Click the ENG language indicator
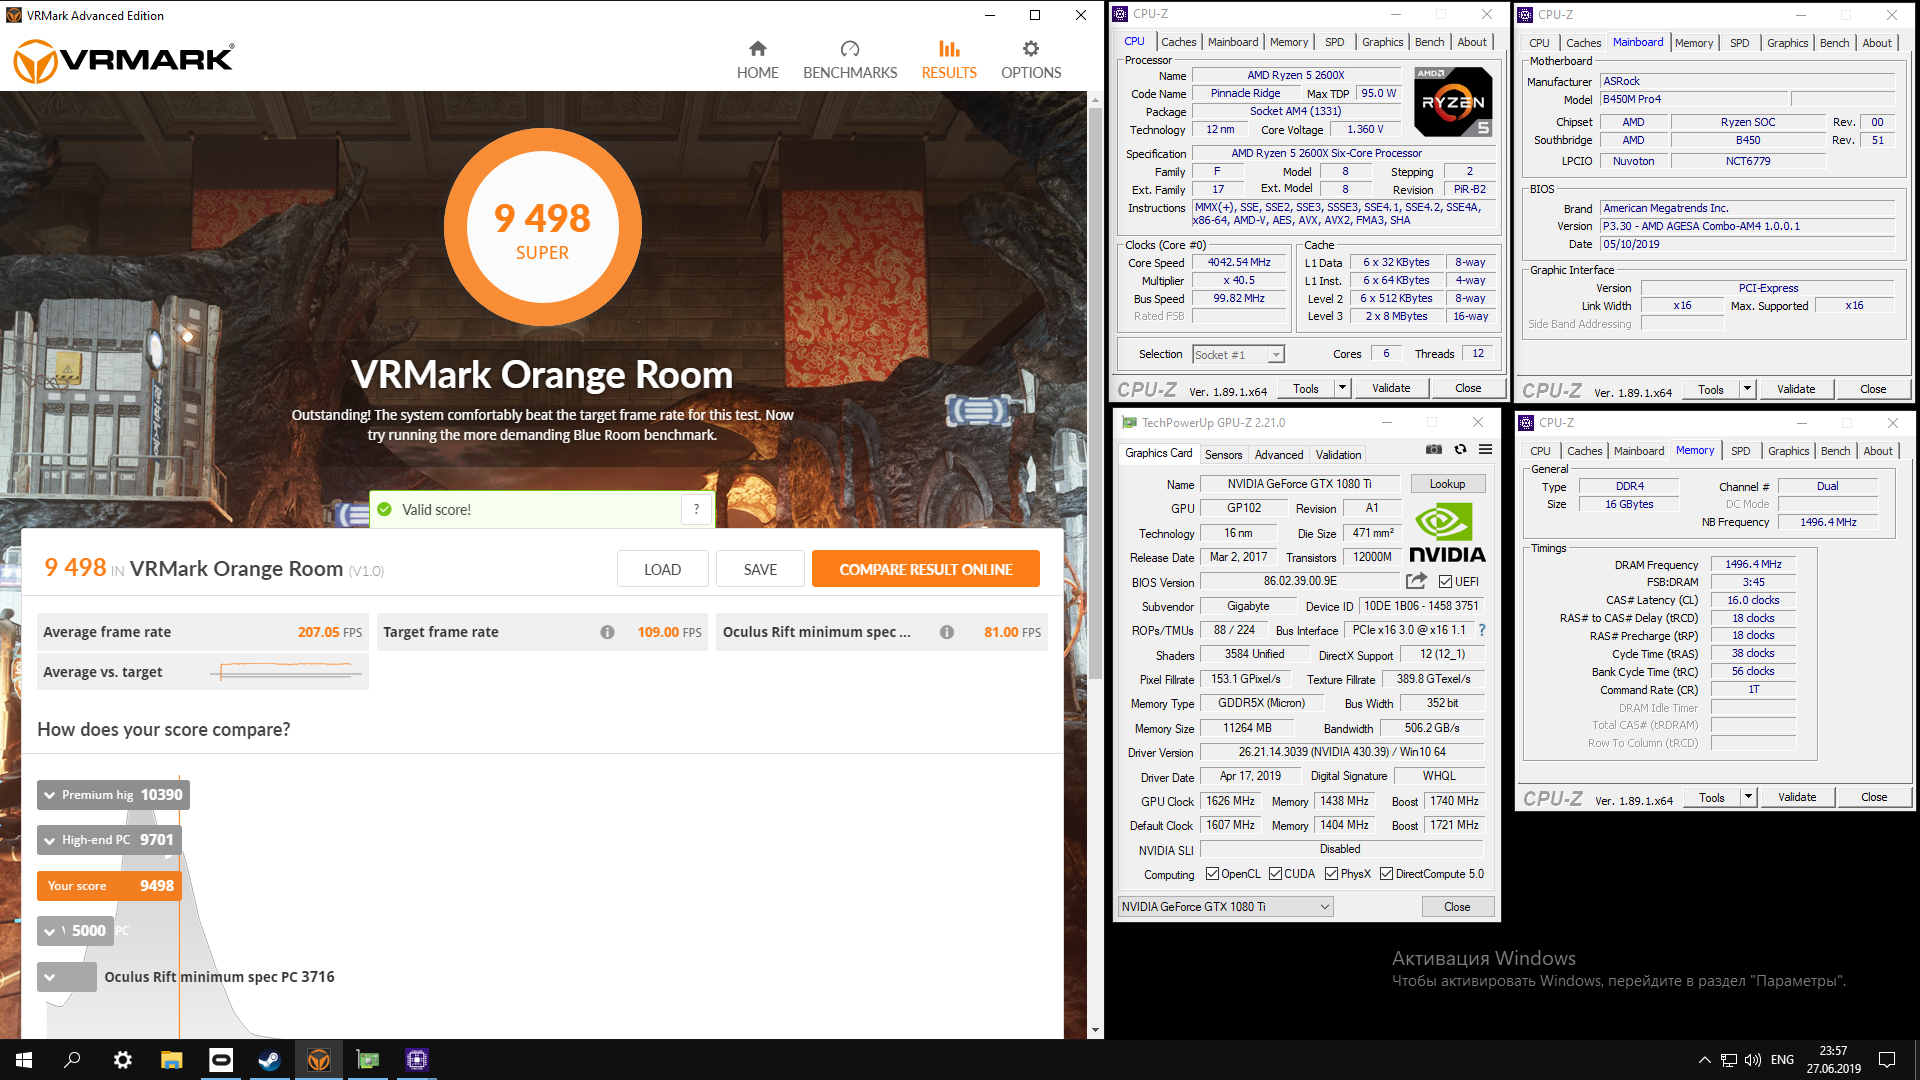 pyautogui.click(x=1782, y=1060)
